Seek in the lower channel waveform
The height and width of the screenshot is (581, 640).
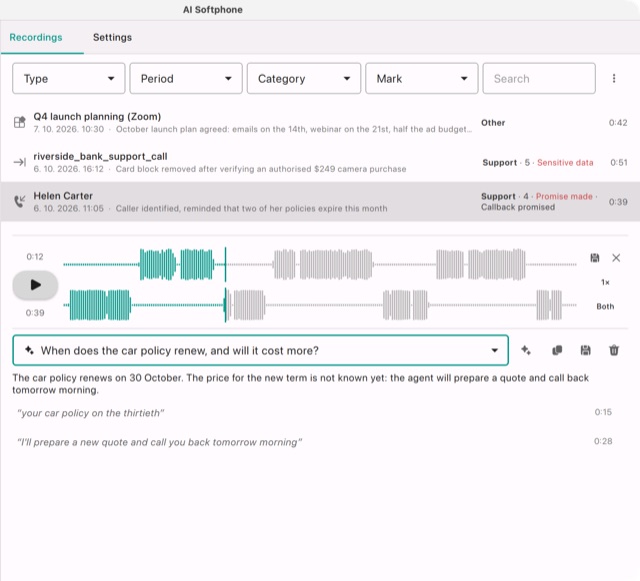(x=320, y=305)
